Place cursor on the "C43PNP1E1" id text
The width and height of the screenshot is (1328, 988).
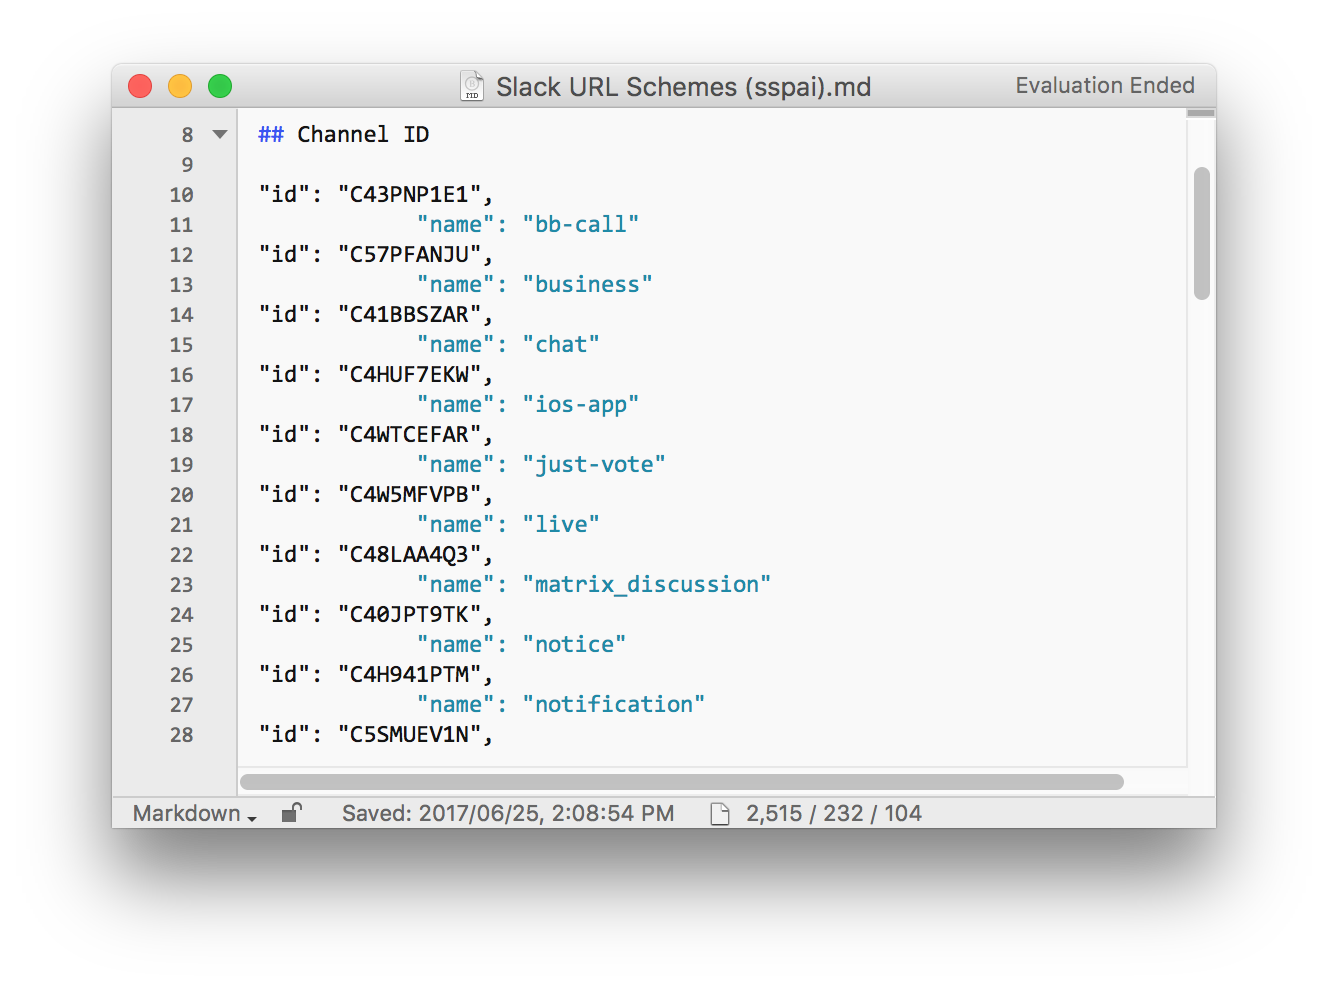(x=408, y=195)
